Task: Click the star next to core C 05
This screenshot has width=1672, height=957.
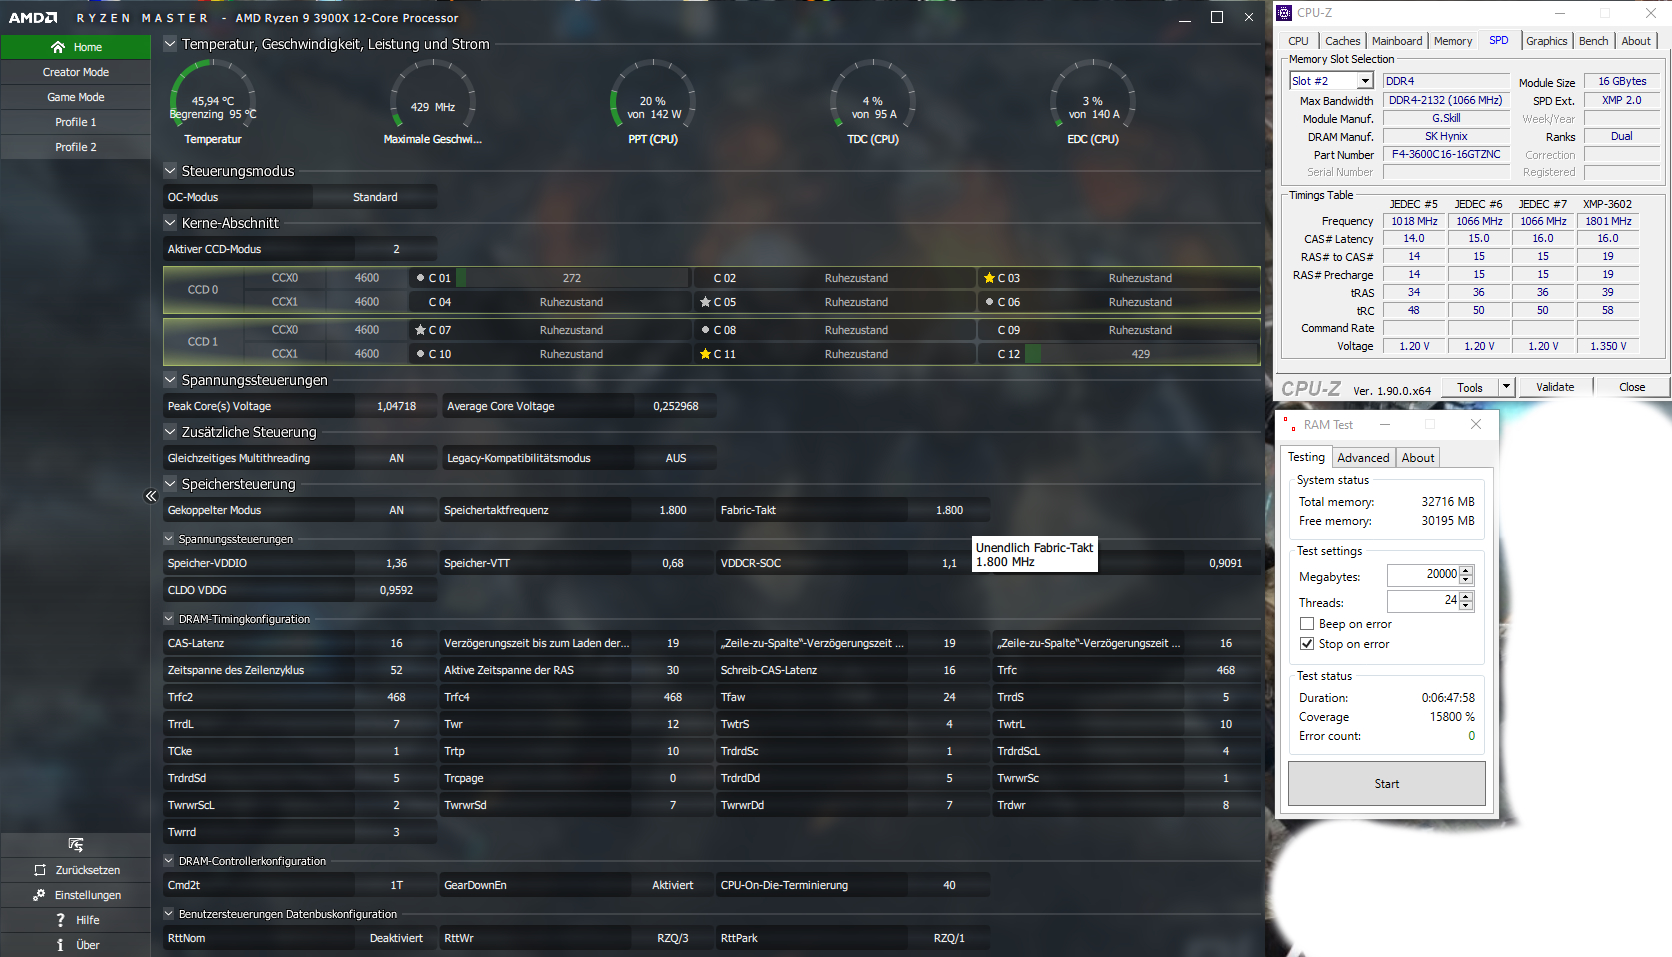Action: (x=705, y=302)
